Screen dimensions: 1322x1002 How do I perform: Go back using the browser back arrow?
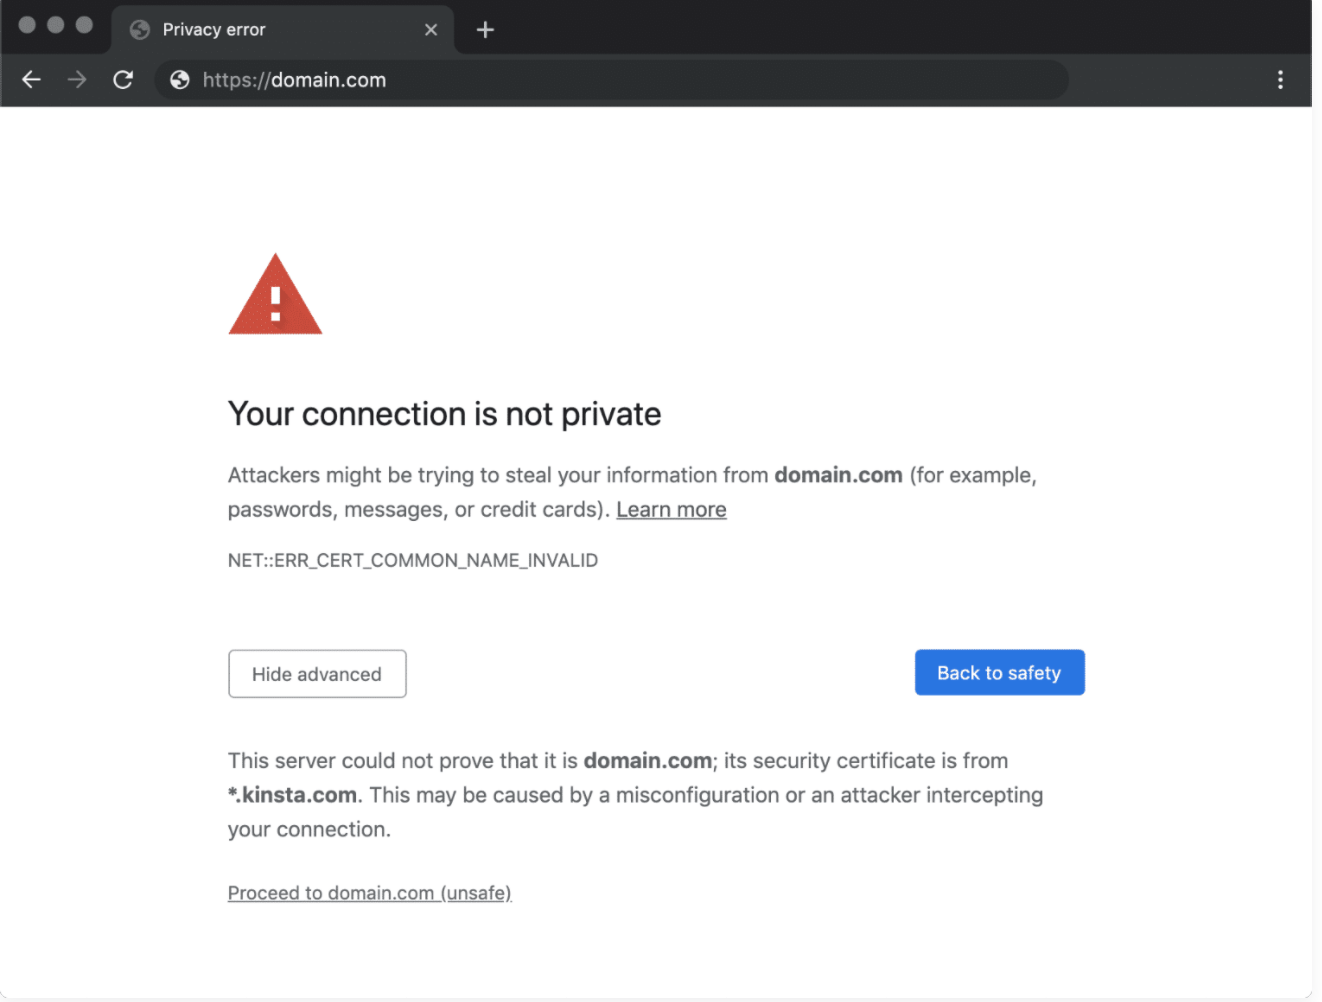pos(32,80)
